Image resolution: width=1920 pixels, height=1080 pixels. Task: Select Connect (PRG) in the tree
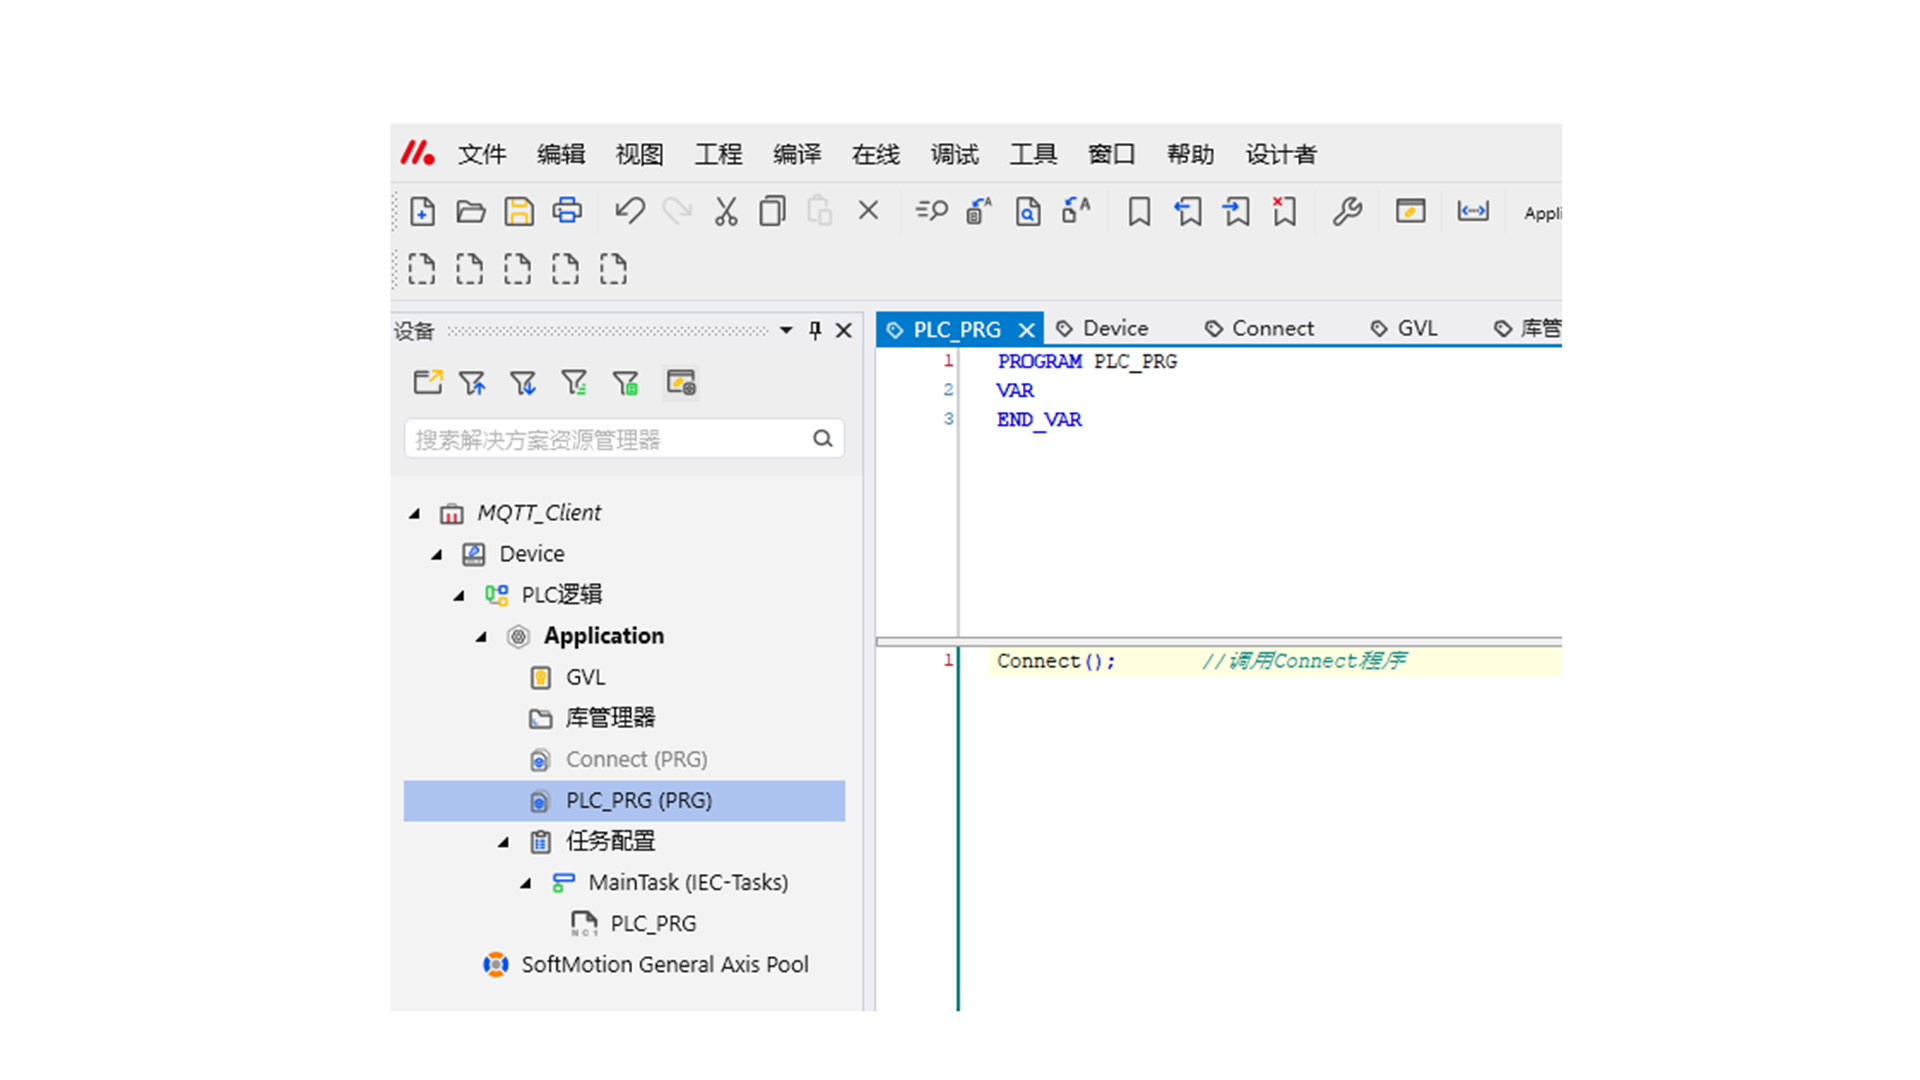(x=636, y=760)
